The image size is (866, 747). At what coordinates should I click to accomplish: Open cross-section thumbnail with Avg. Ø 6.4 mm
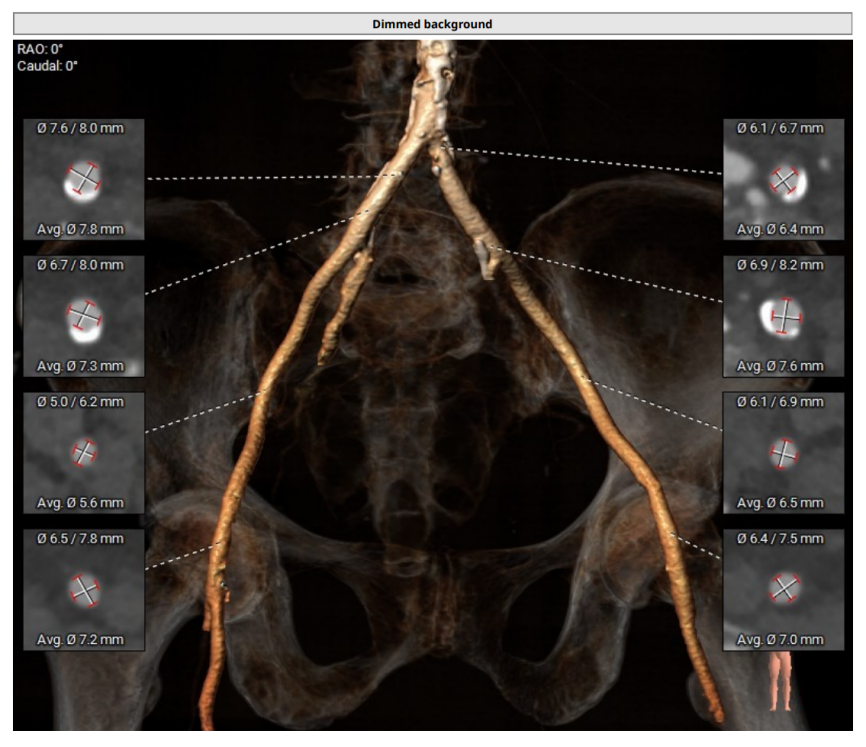(x=784, y=179)
